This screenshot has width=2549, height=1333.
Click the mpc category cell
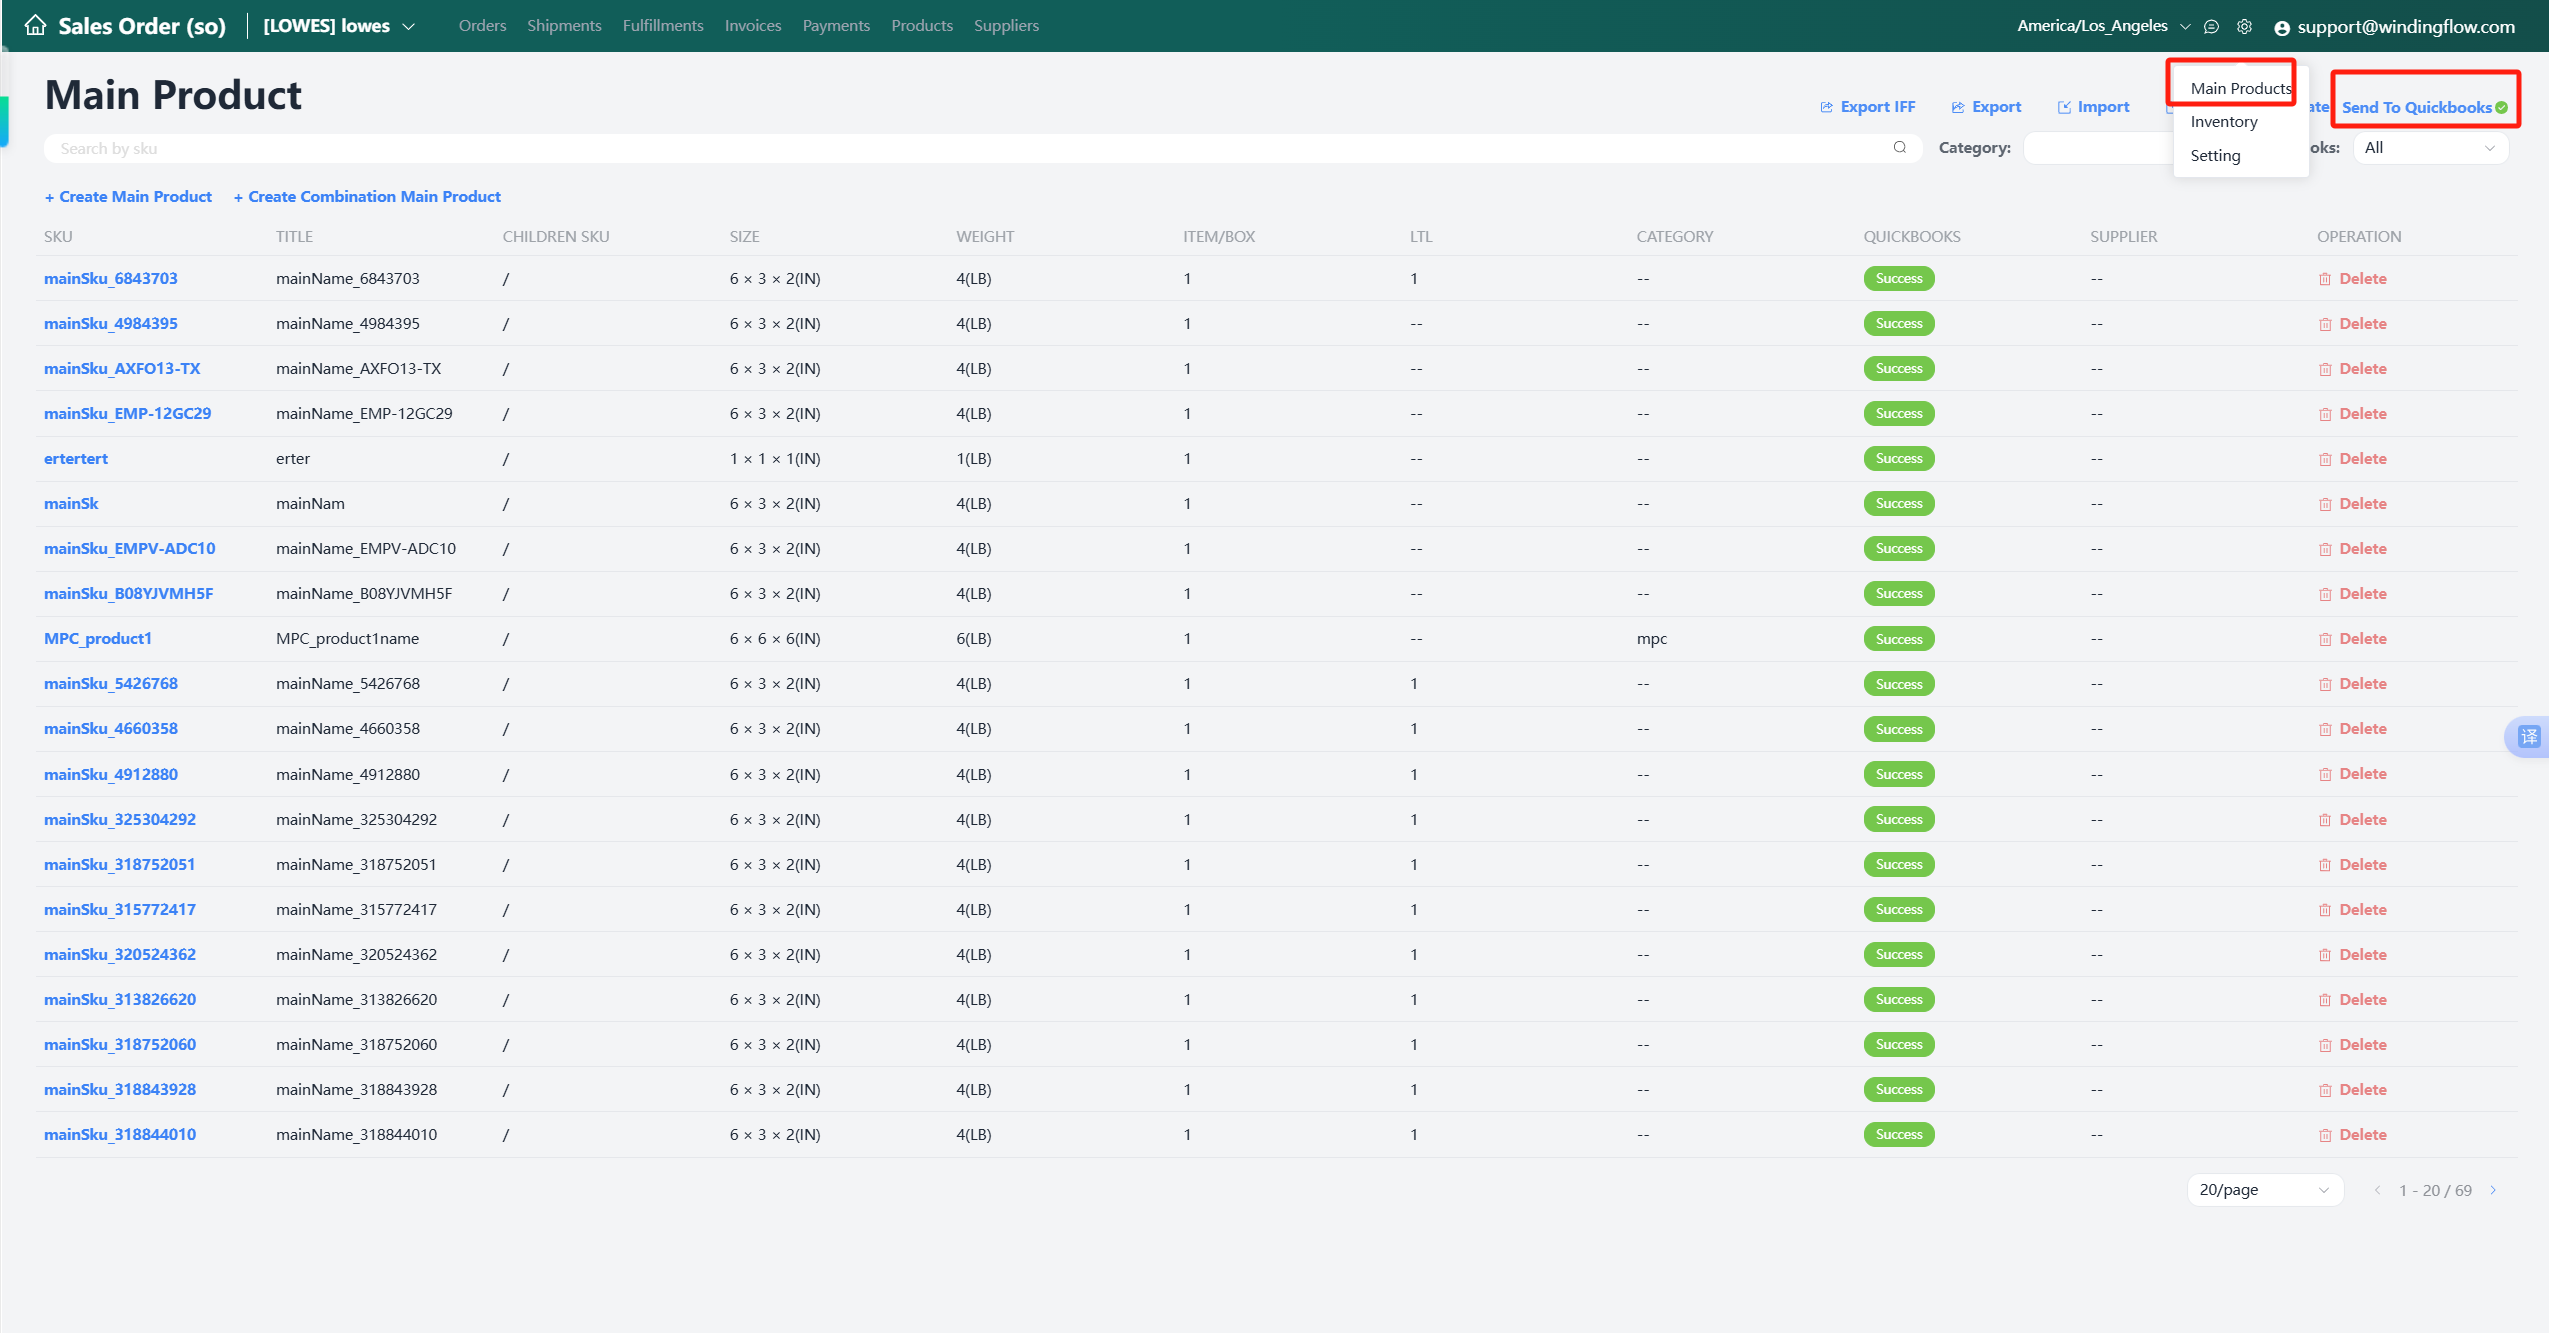click(x=1651, y=639)
